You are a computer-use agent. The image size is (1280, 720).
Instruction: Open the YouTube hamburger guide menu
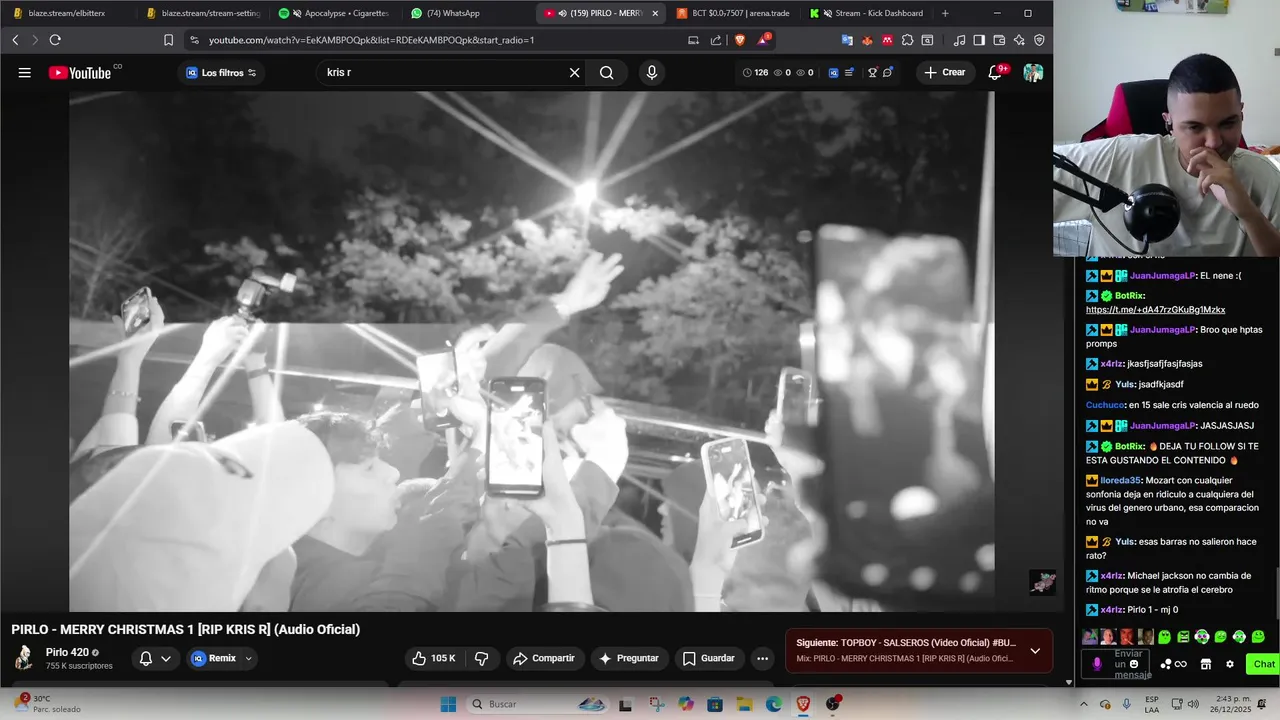click(24, 72)
